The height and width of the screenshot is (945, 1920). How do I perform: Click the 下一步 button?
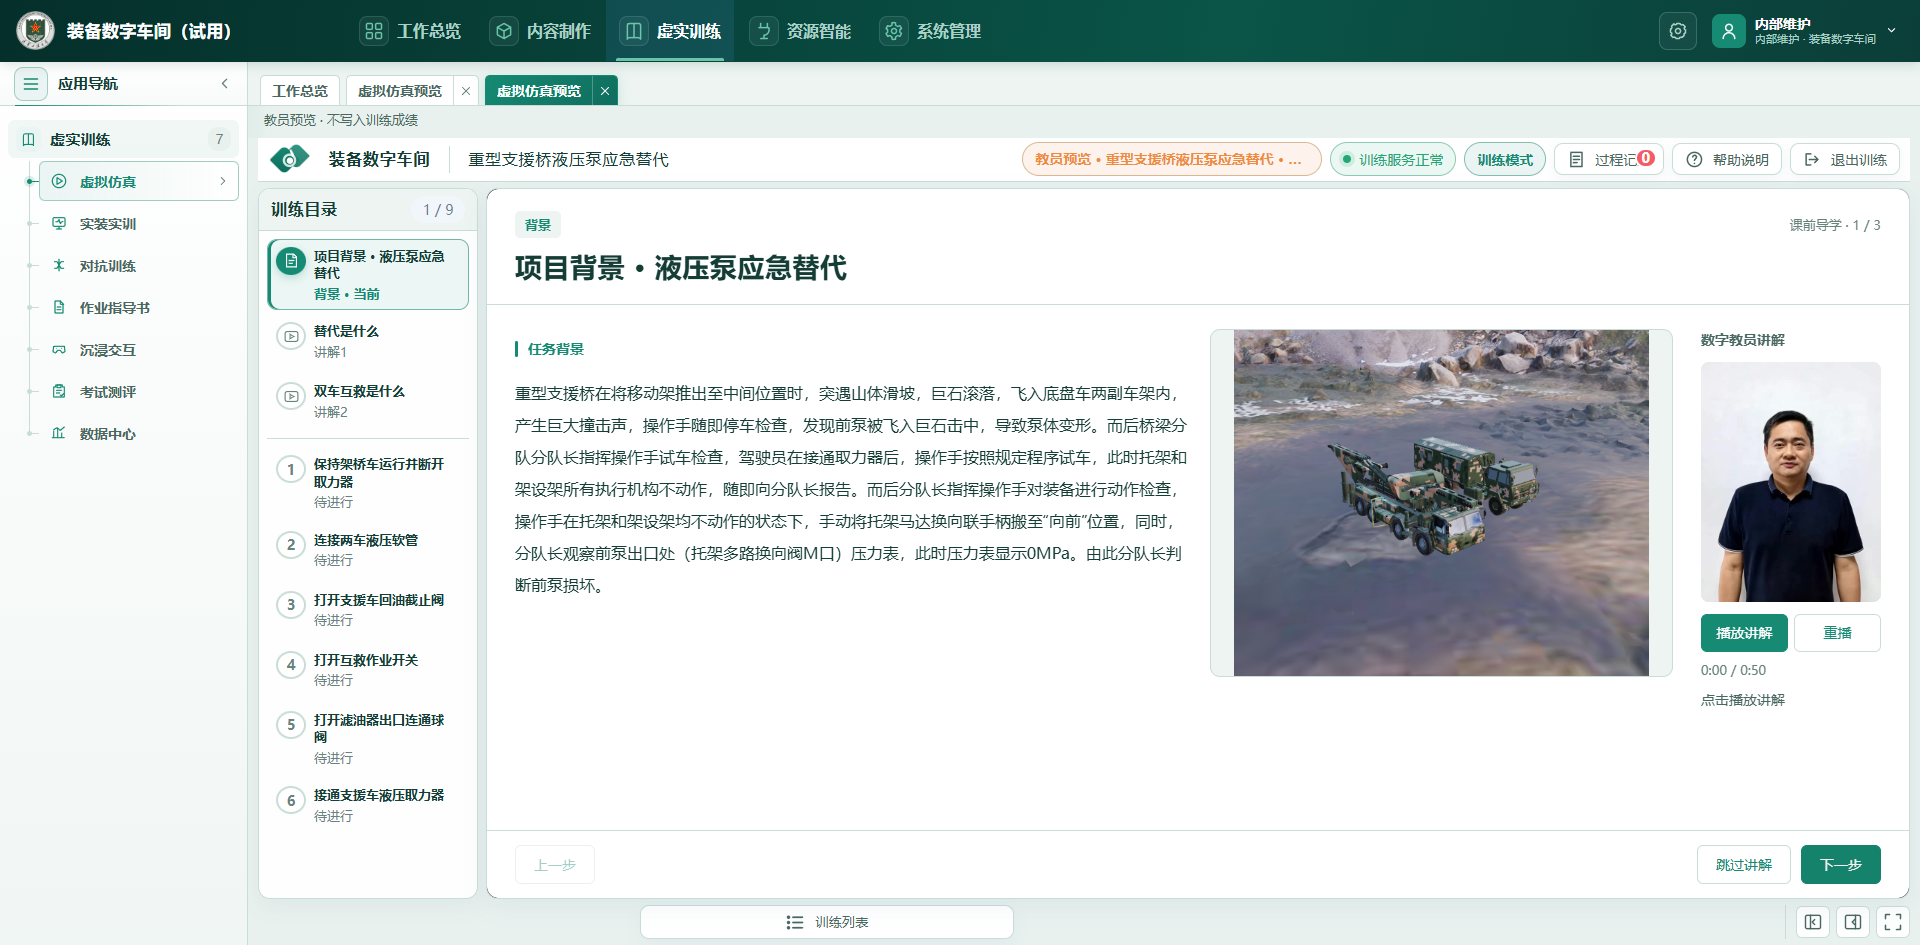pos(1840,865)
